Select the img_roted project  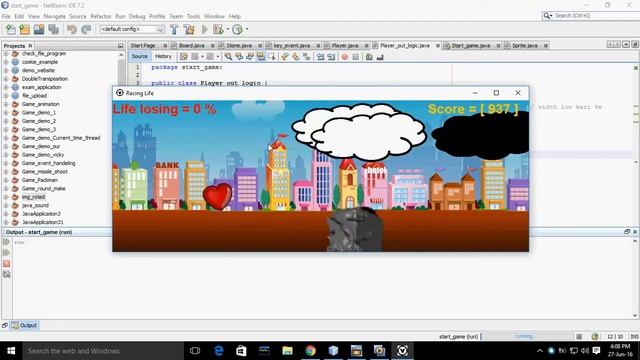click(x=33, y=197)
